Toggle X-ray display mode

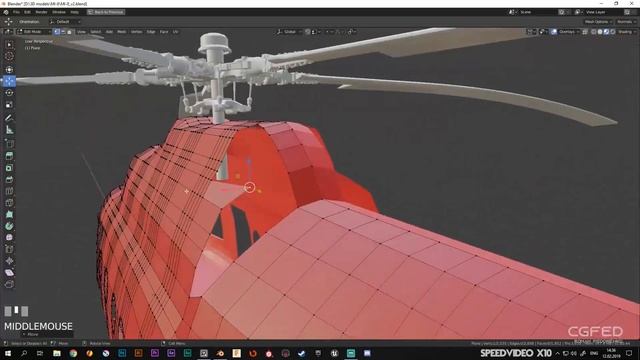pyautogui.click(x=585, y=32)
